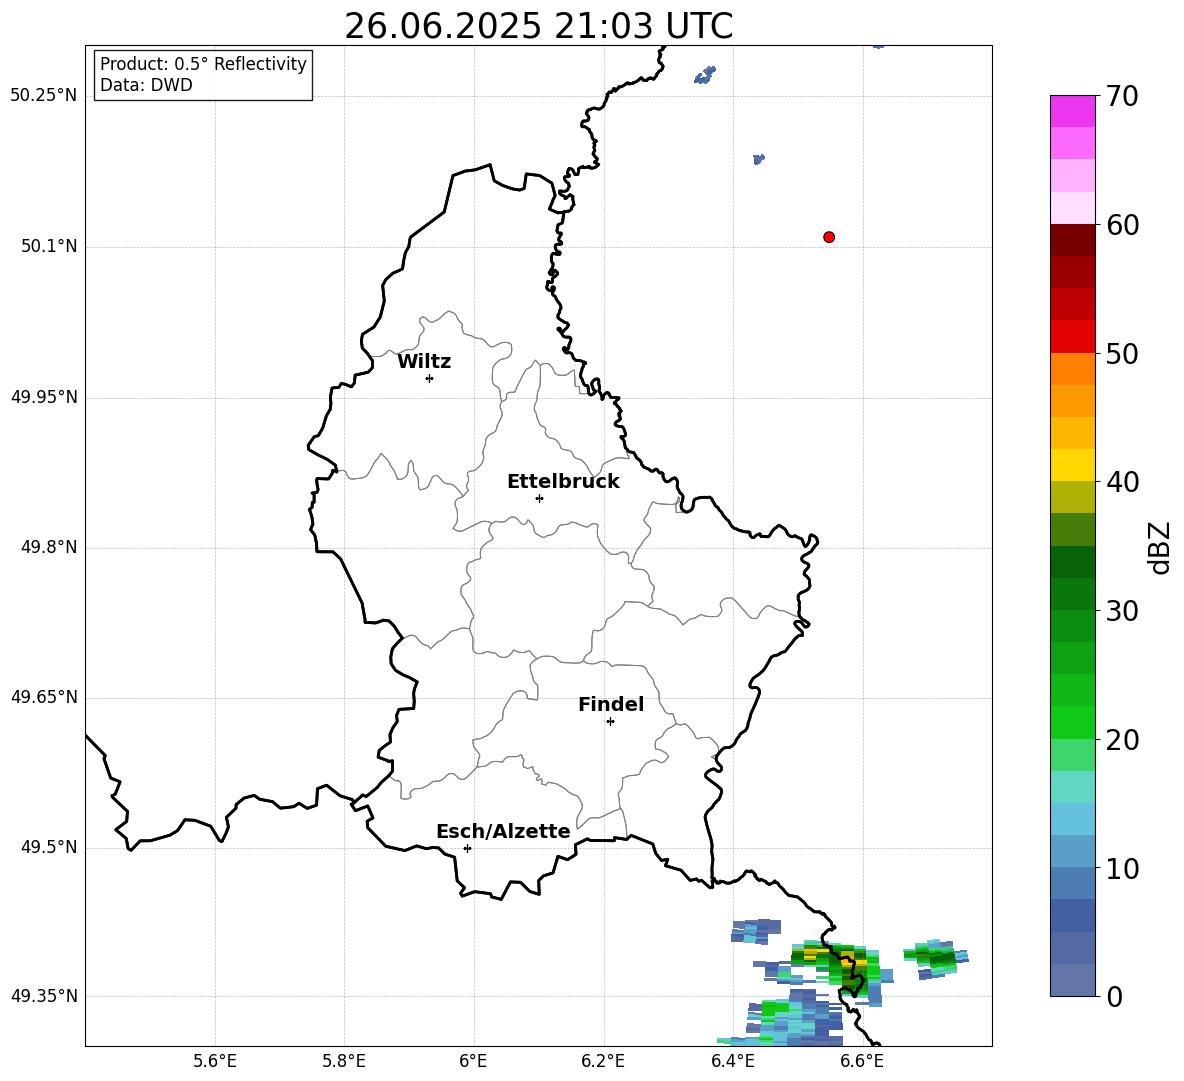Click the colorbar tick label 40
The image size is (1184, 1081).
pos(1122,482)
